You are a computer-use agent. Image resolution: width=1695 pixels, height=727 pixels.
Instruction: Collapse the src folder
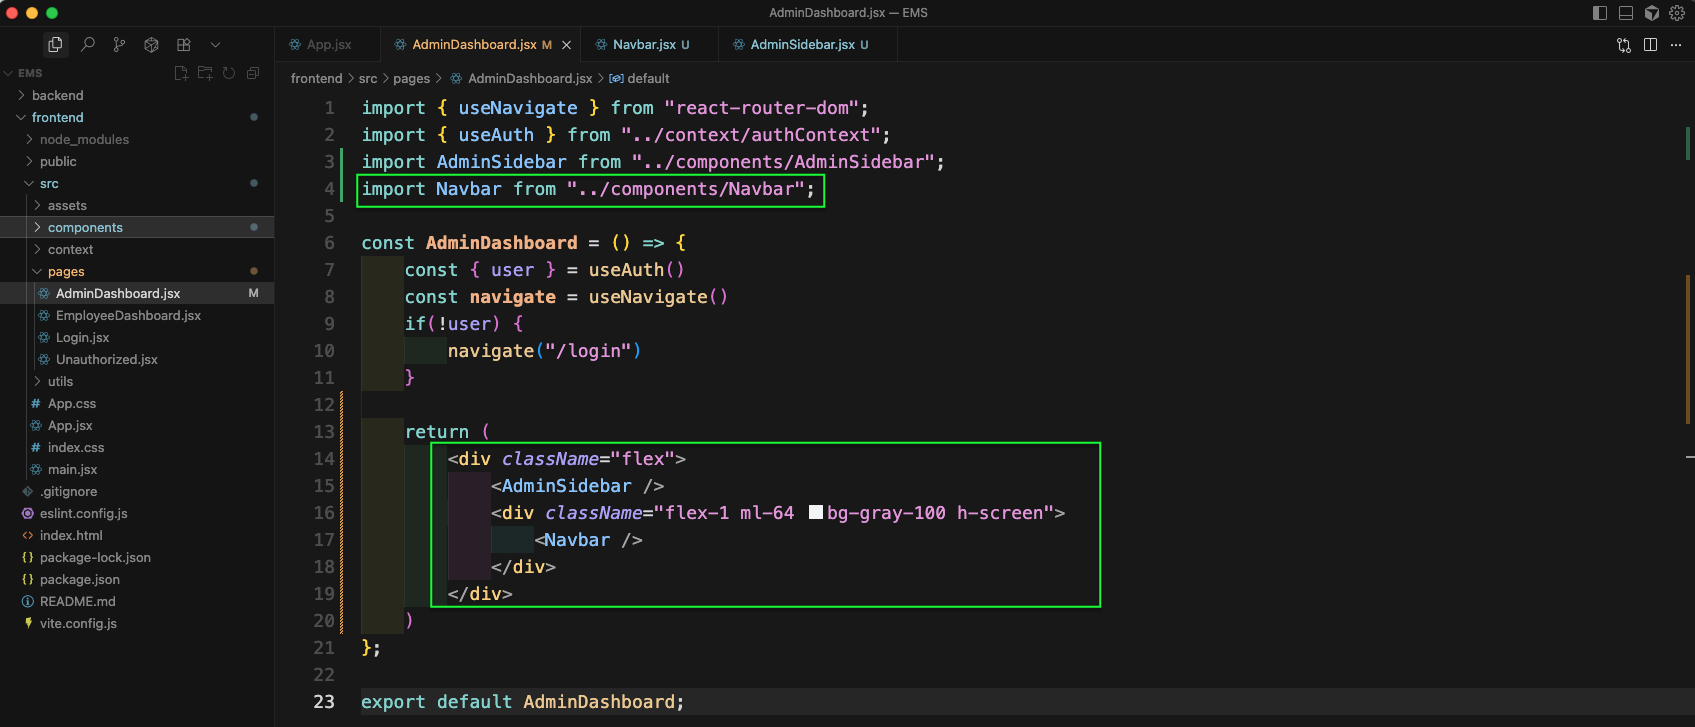(x=49, y=183)
